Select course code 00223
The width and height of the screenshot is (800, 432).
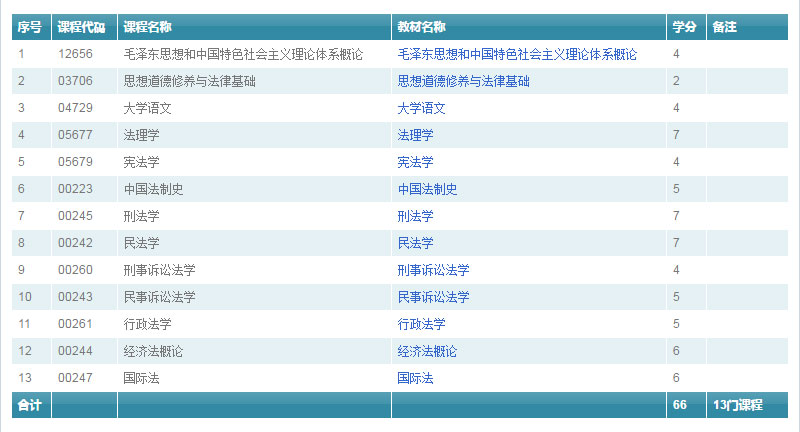pyautogui.click(x=76, y=189)
